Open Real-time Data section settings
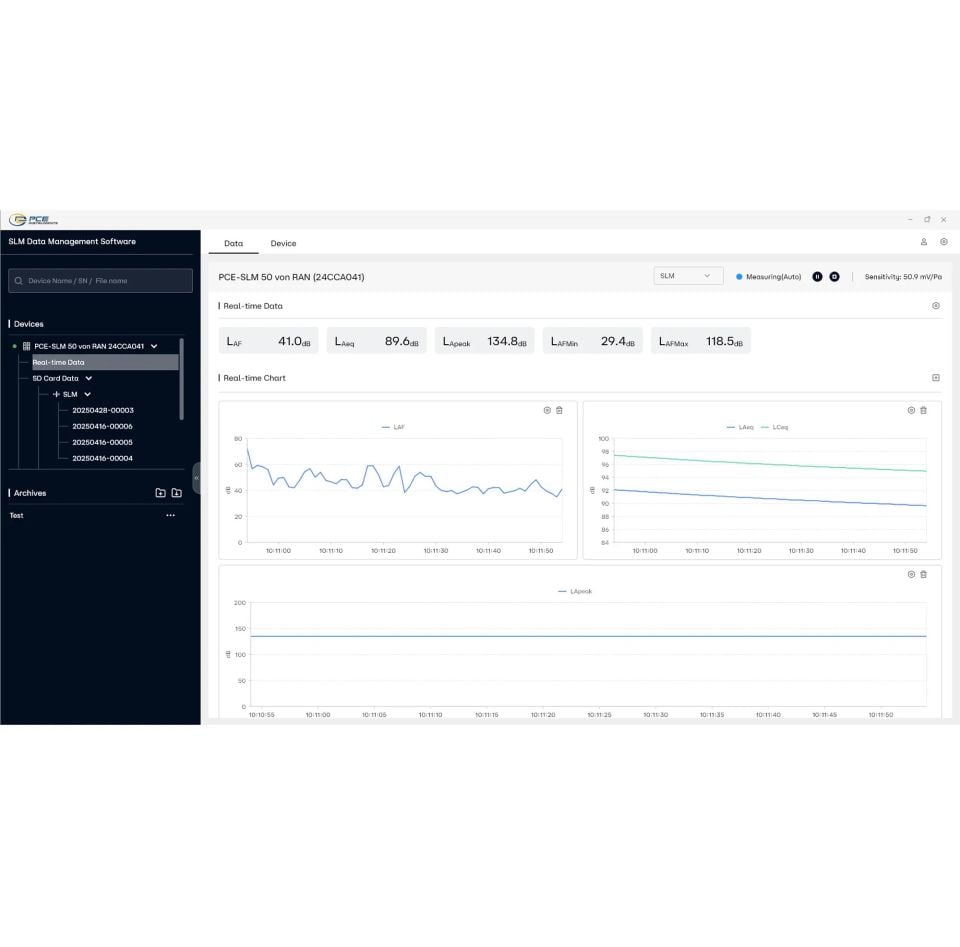This screenshot has height=947, width=960. (x=935, y=306)
